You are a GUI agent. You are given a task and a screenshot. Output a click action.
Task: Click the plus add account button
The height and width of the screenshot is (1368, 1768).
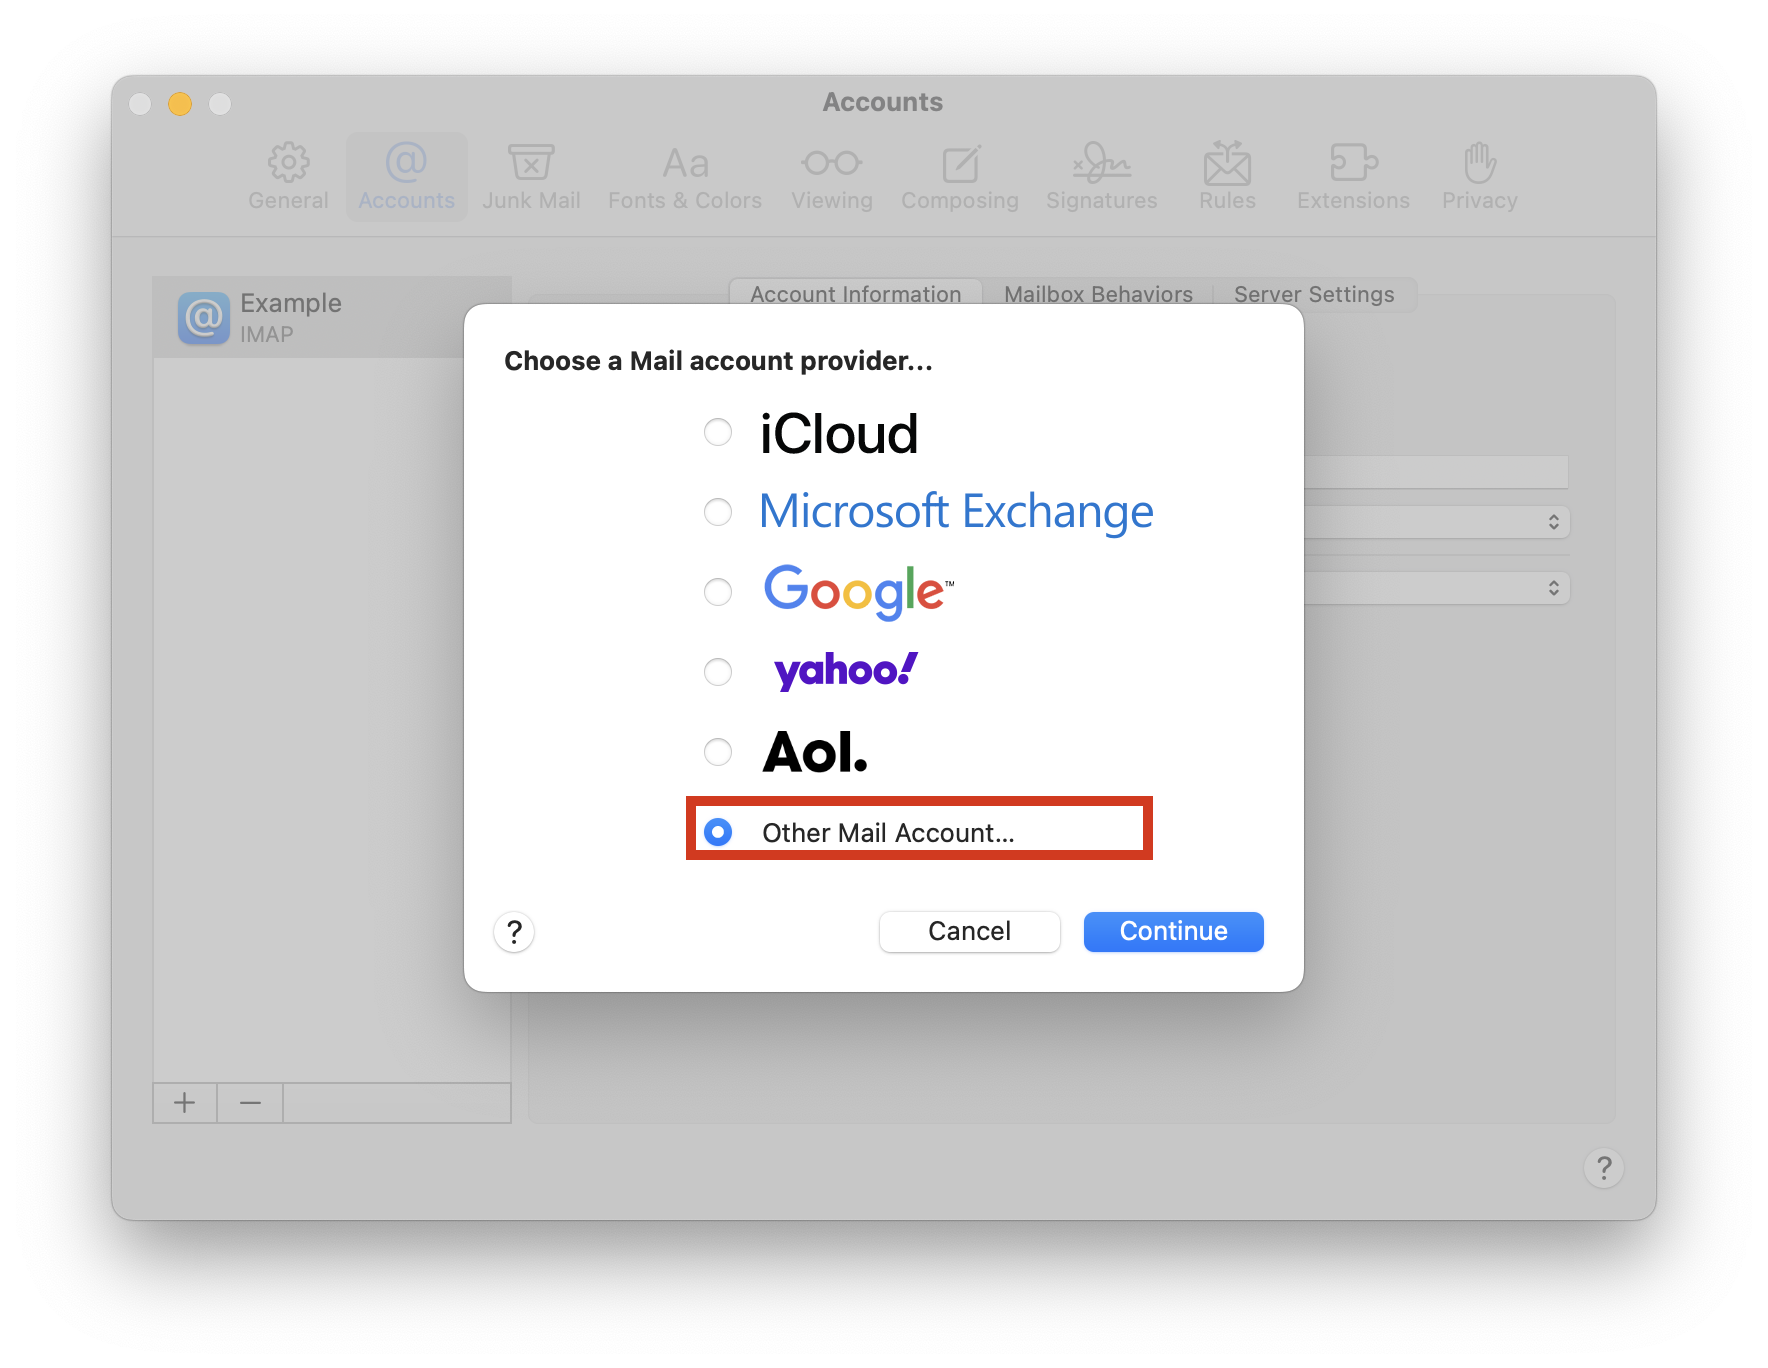click(185, 1103)
